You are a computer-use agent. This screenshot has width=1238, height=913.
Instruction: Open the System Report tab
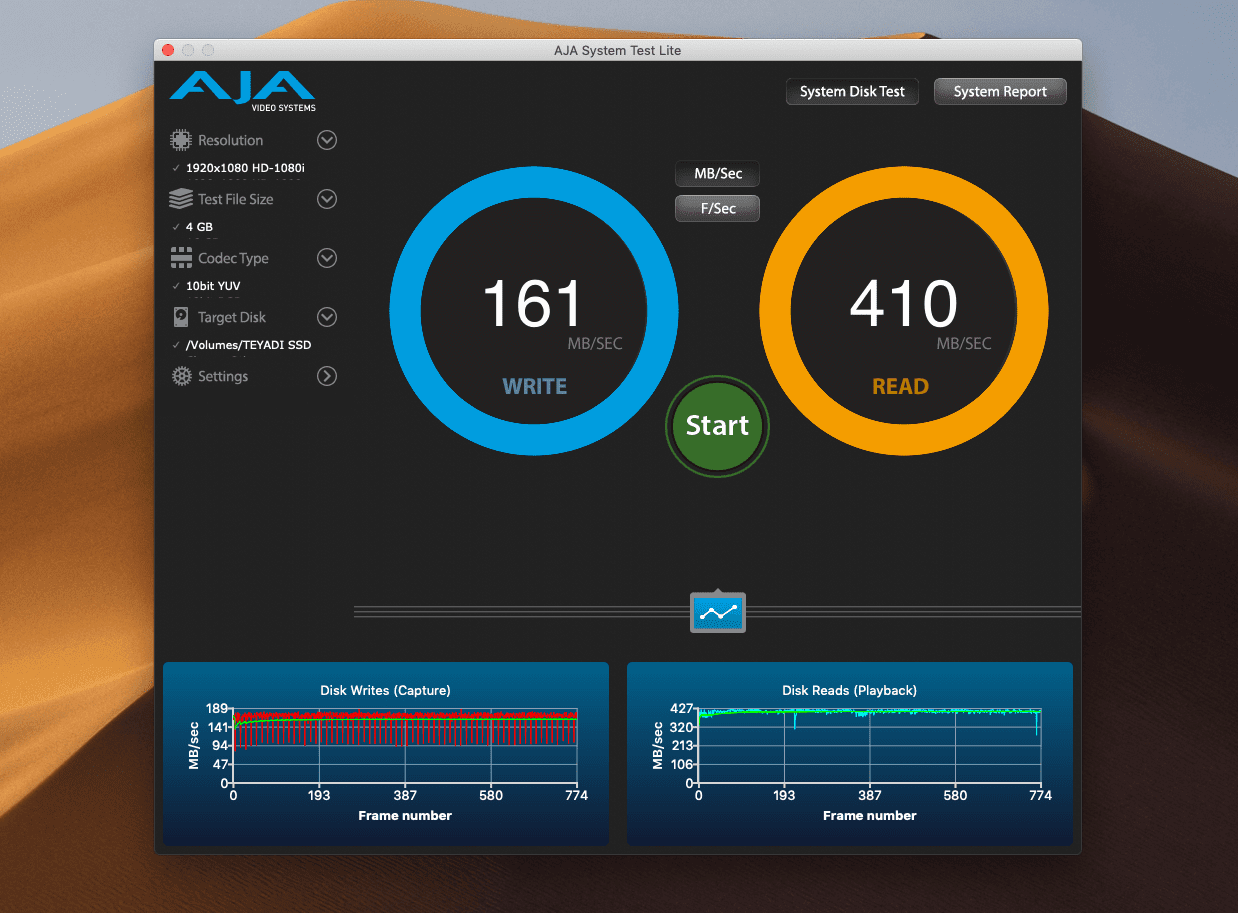tap(1000, 92)
